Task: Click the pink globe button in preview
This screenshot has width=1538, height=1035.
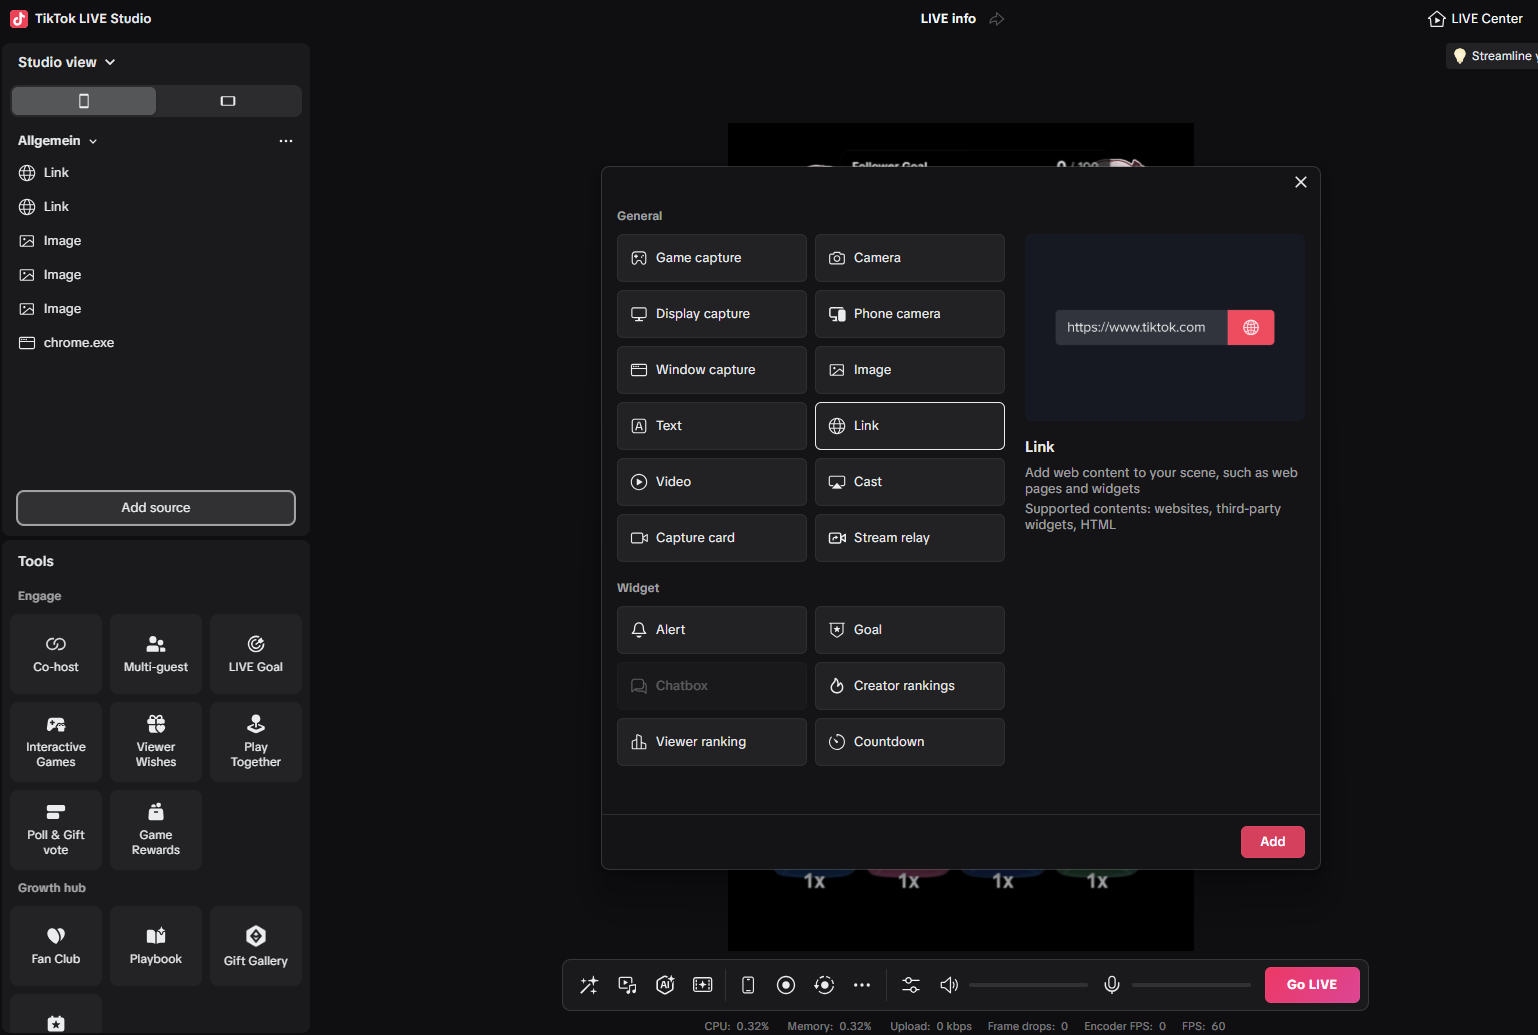Action: (1251, 327)
